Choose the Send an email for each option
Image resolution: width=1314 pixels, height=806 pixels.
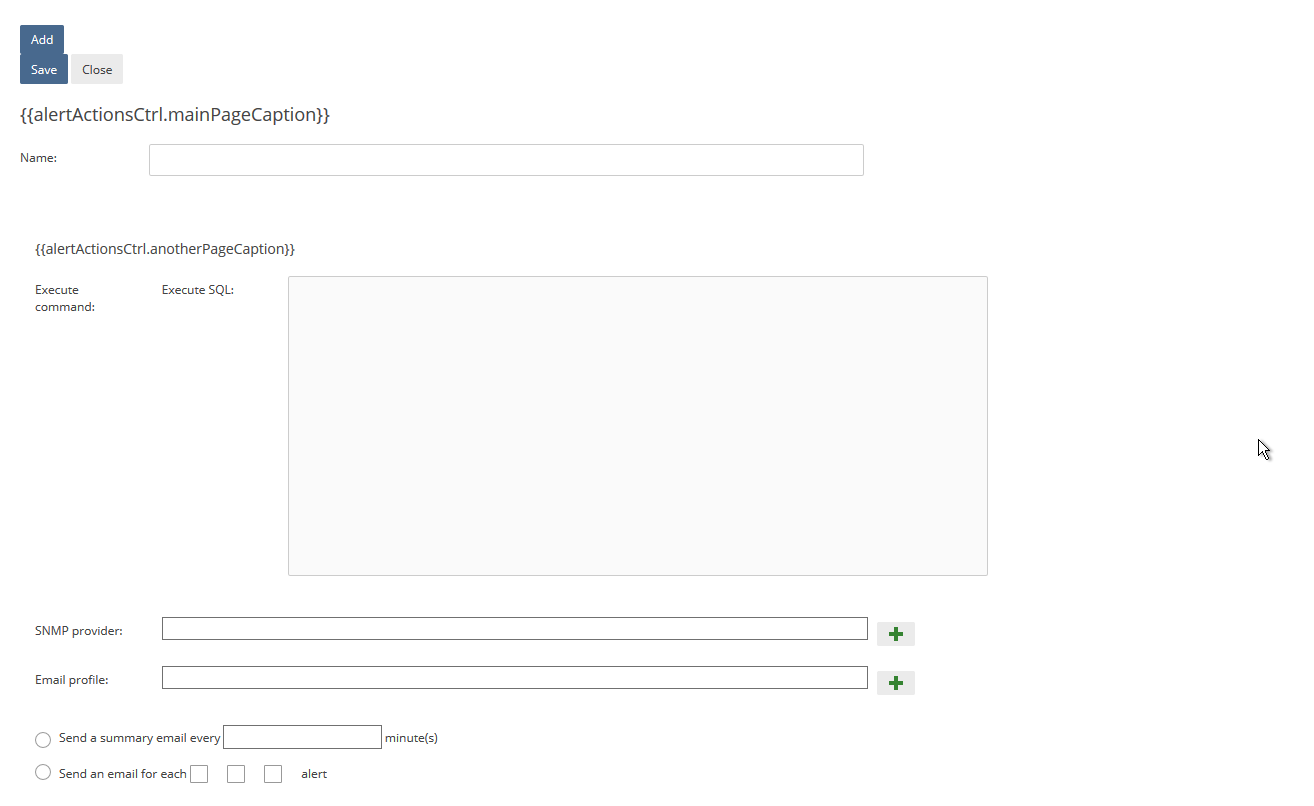43,773
